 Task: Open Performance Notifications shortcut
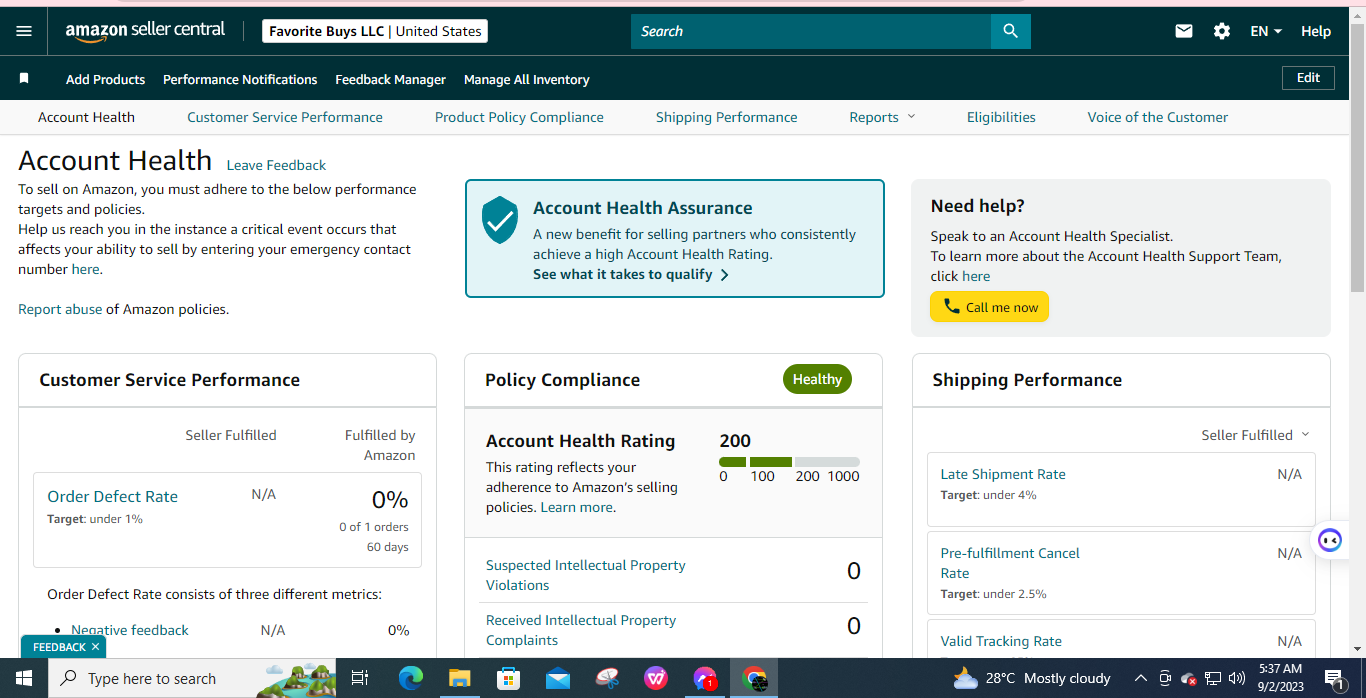[240, 79]
